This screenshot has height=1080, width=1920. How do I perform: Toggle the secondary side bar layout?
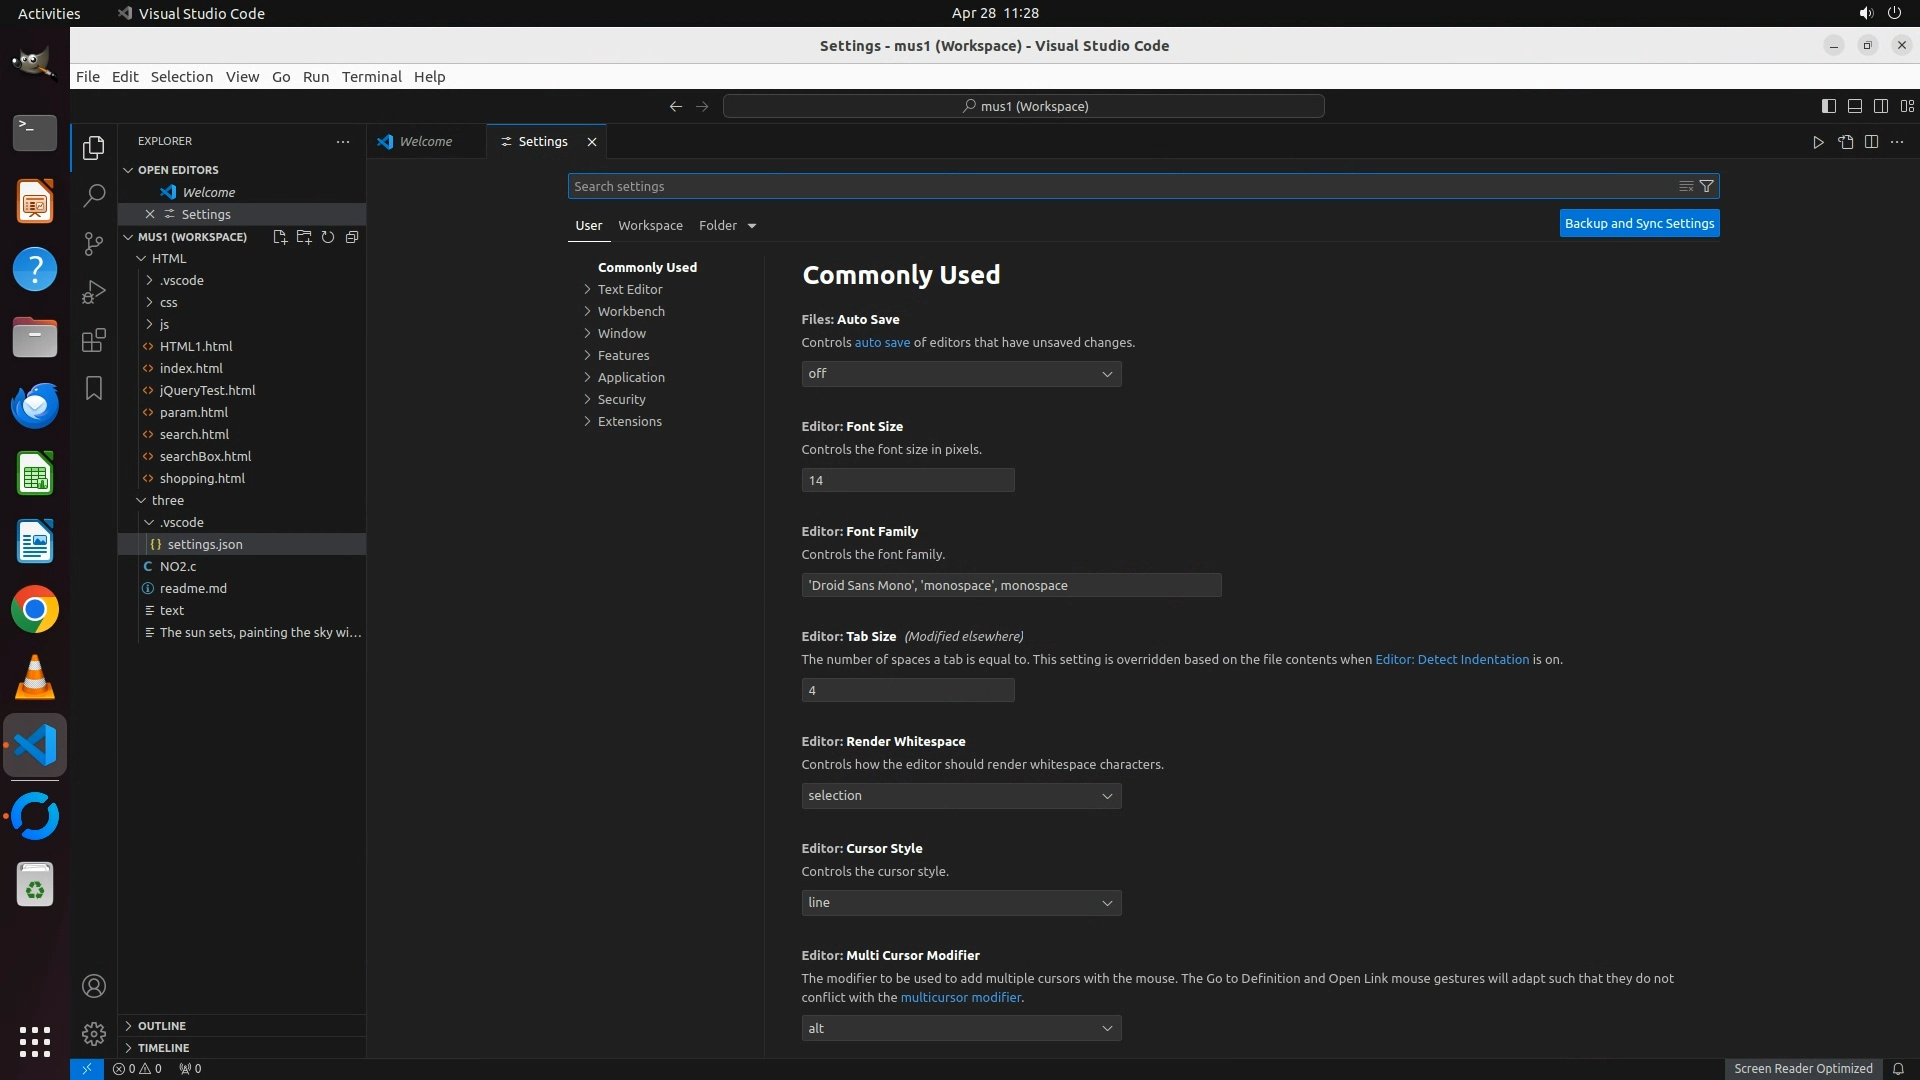(x=1880, y=106)
